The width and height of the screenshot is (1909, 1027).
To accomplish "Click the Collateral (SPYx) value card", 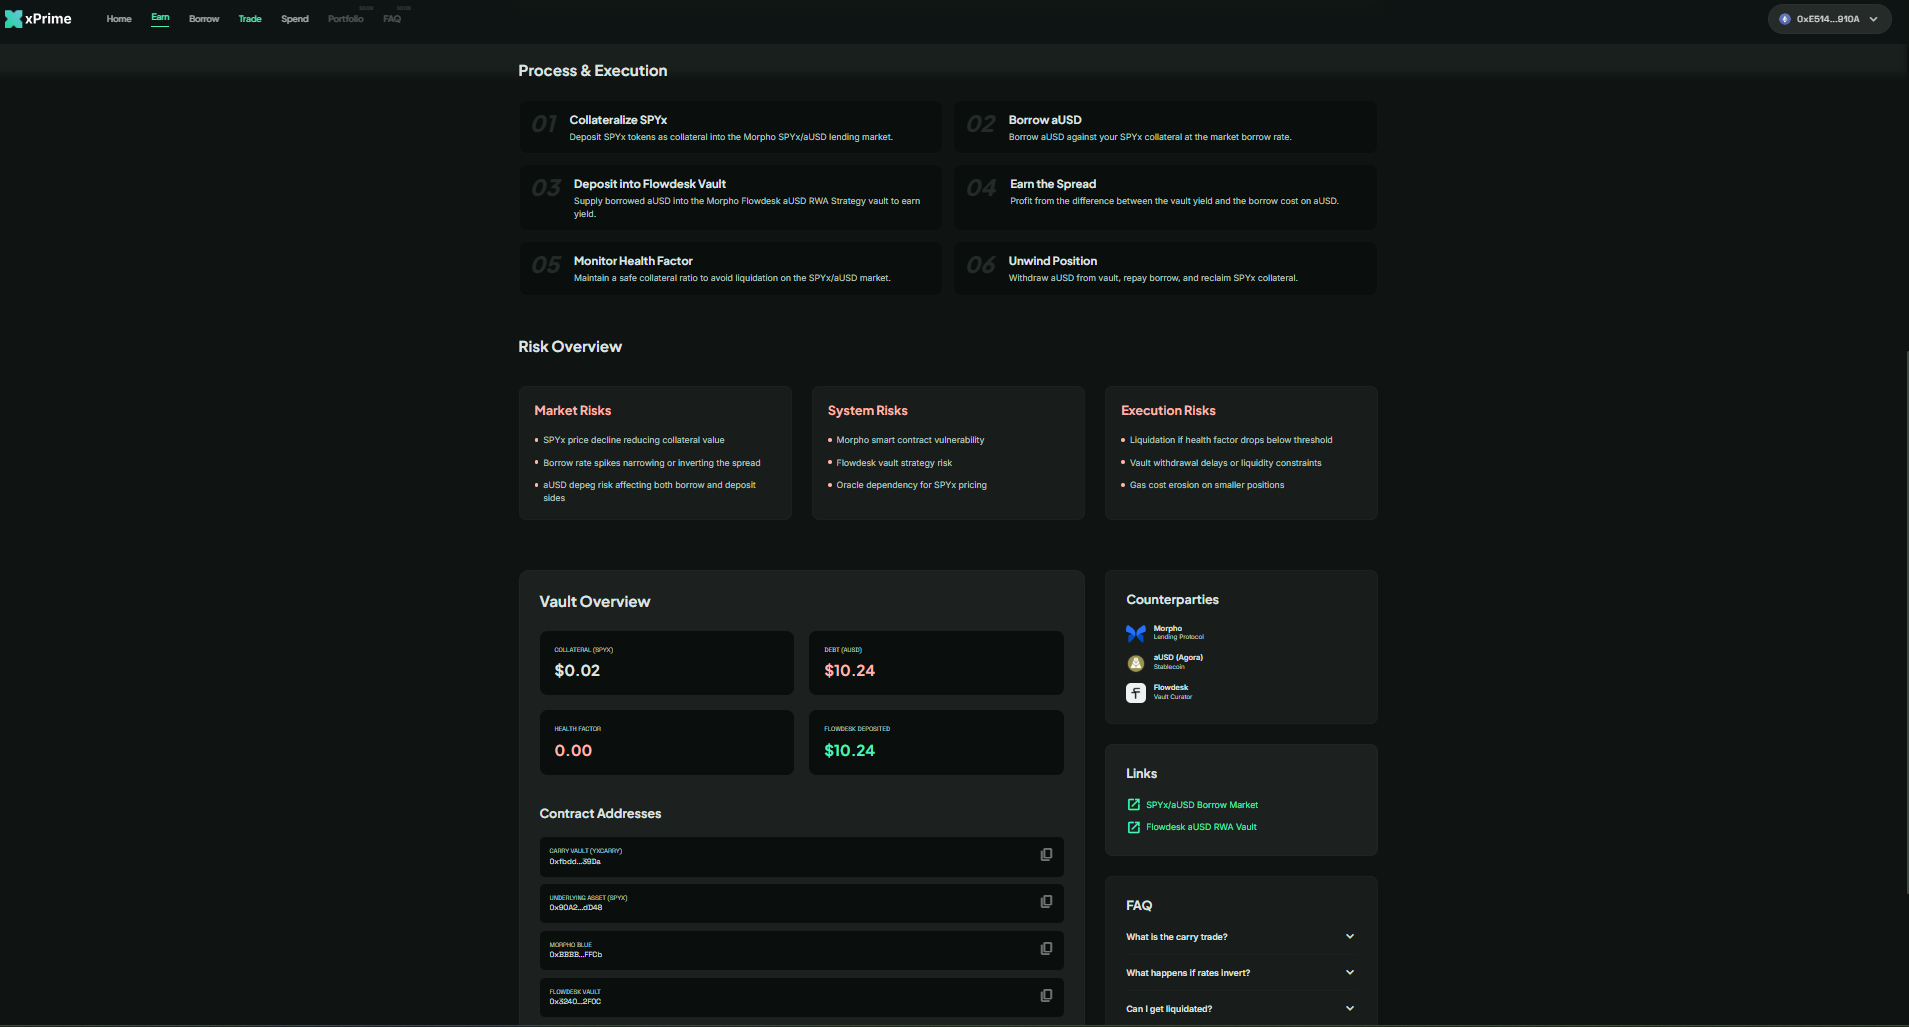I will (667, 663).
